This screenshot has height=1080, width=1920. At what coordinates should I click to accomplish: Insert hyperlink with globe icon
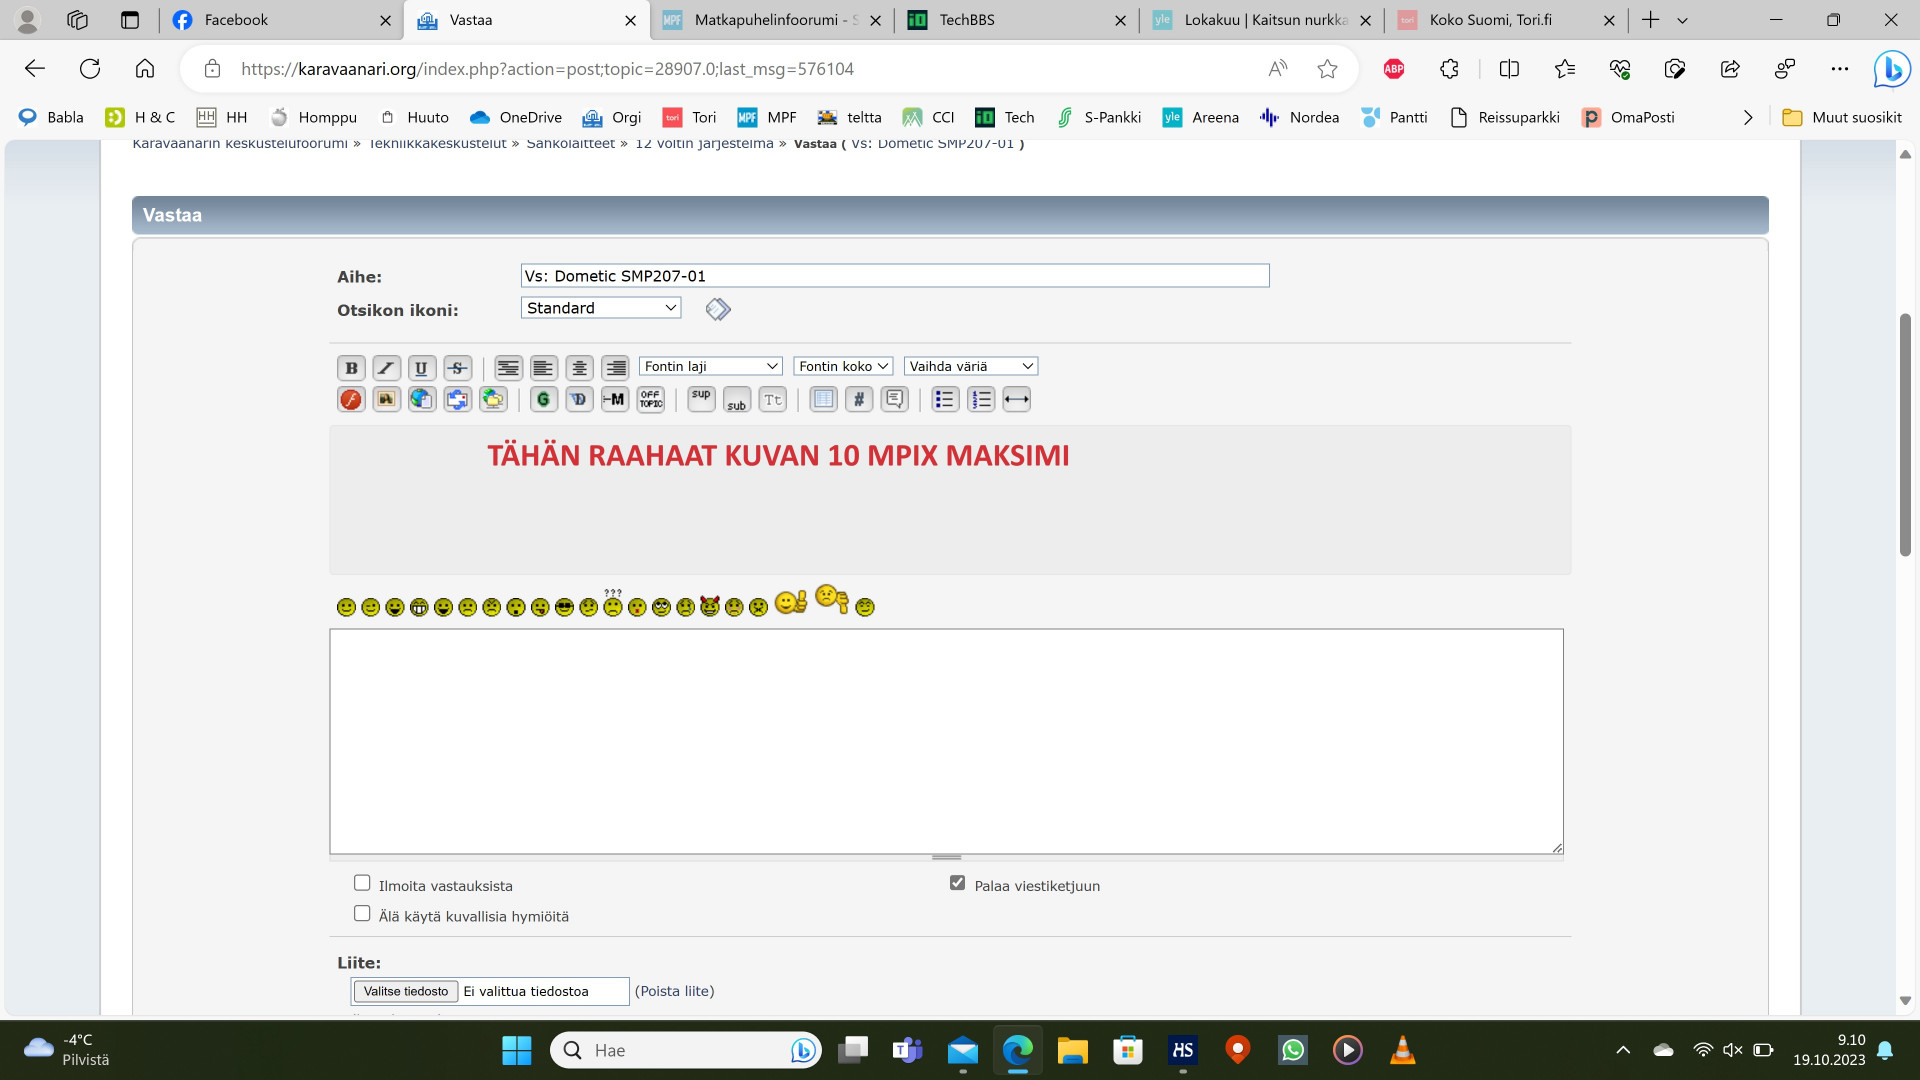pyautogui.click(x=421, y=400)
